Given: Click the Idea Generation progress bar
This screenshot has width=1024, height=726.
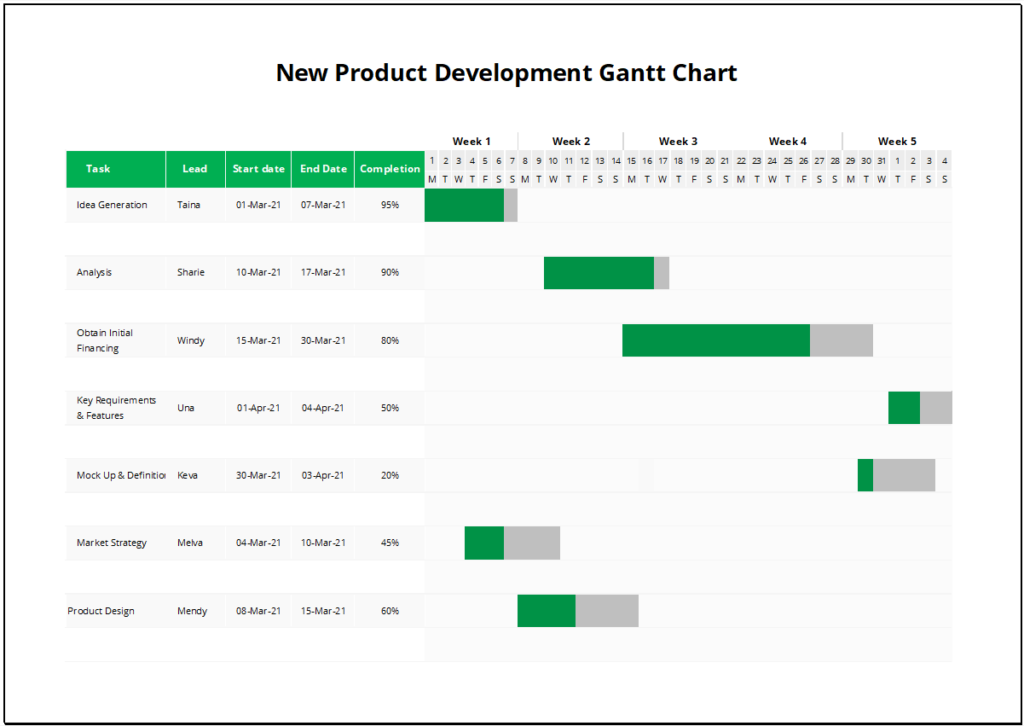Looking at the screenshot, I should click(463, 205).
